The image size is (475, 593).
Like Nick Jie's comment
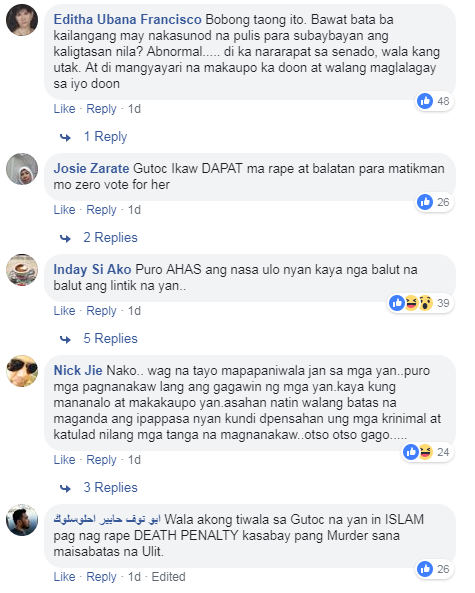click(64, 460)
